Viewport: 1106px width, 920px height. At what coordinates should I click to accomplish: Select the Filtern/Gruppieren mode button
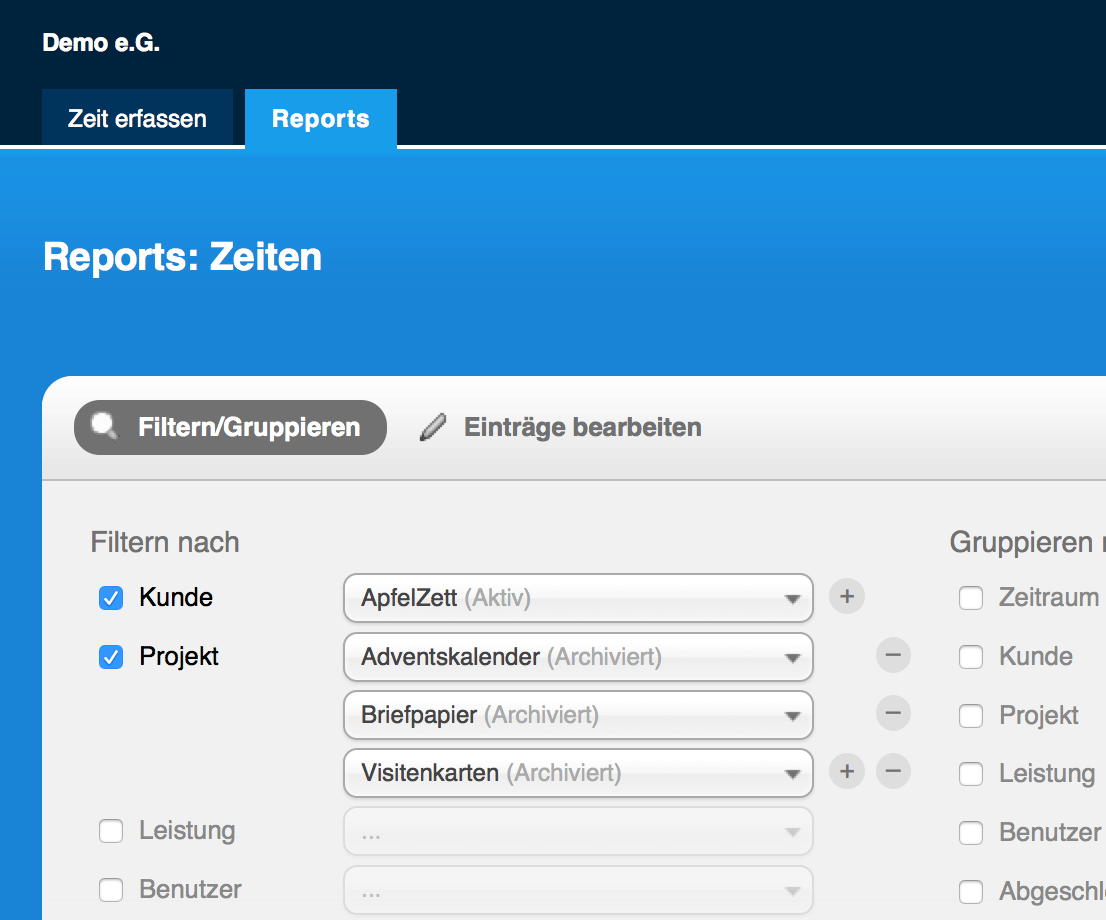coord(231,428)
